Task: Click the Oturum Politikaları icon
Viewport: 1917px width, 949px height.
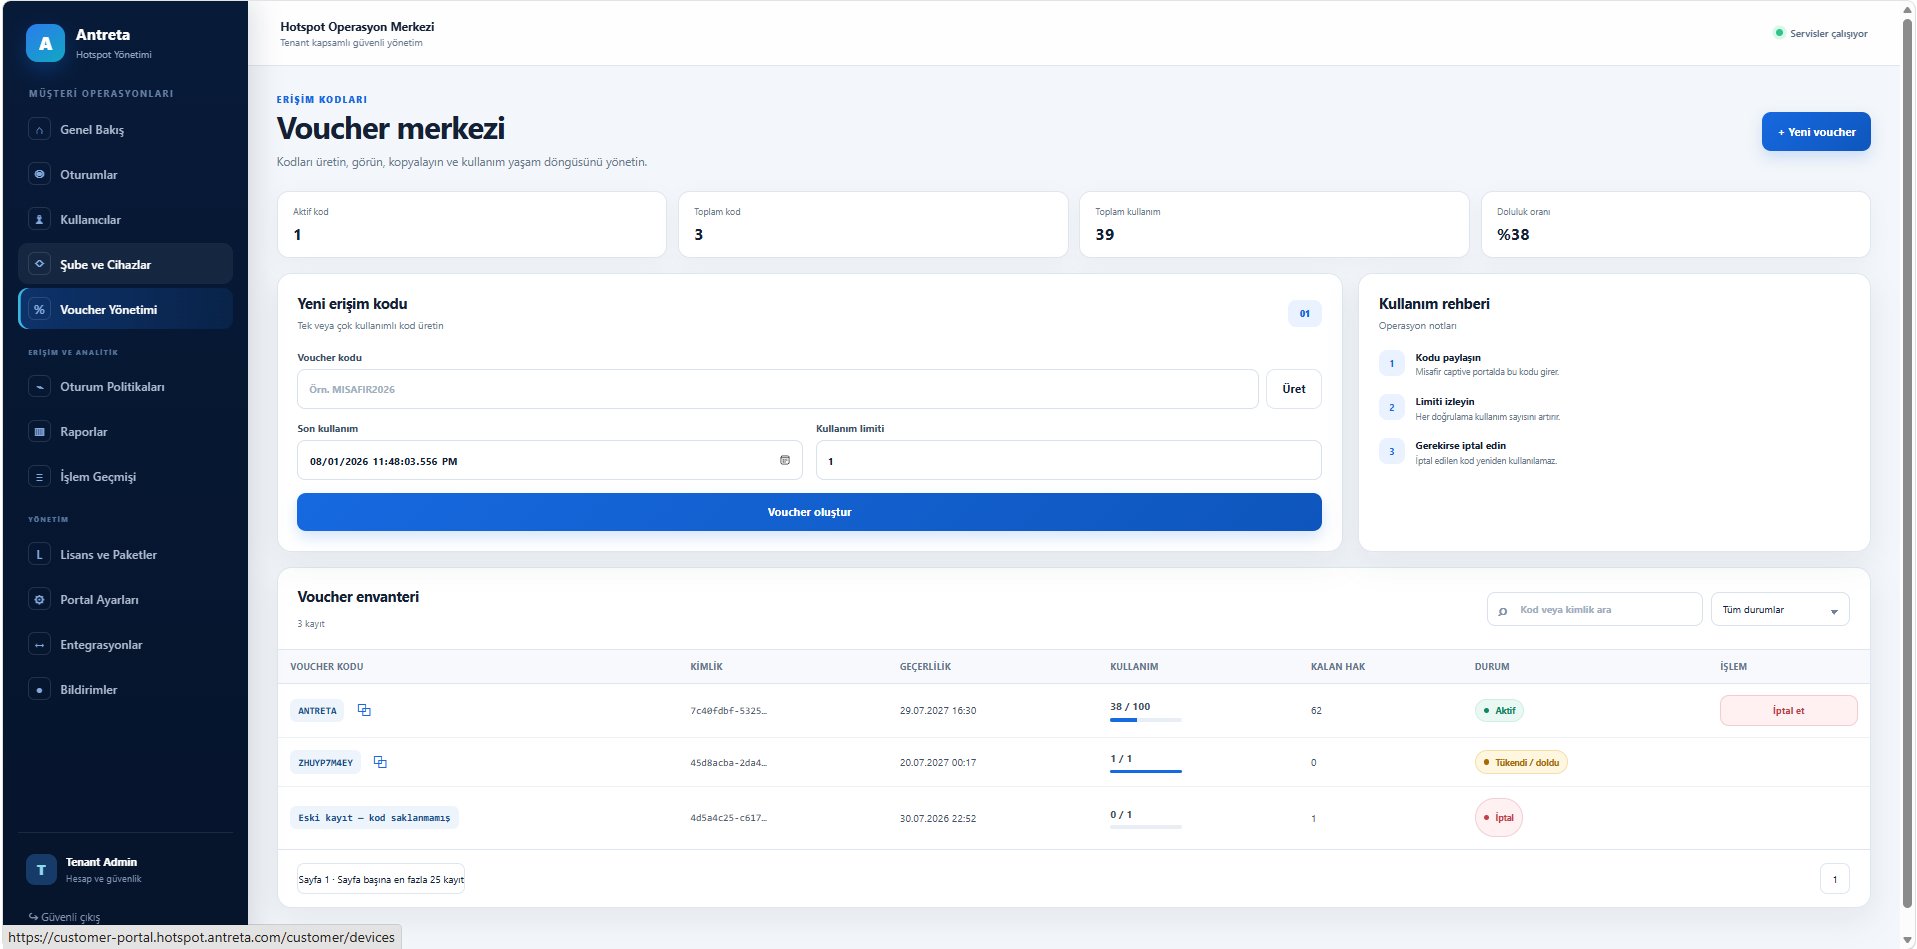Action: click(39, 387)
